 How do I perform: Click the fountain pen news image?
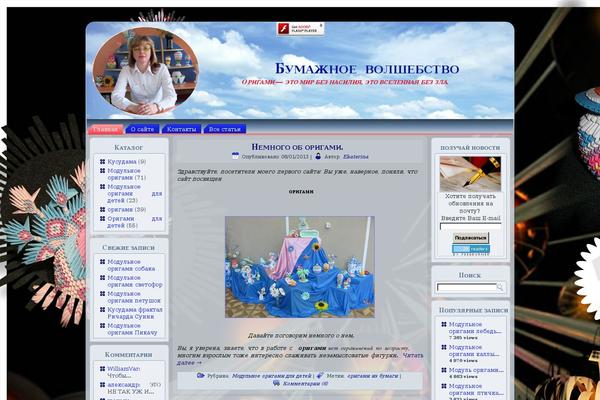(470, 174)
